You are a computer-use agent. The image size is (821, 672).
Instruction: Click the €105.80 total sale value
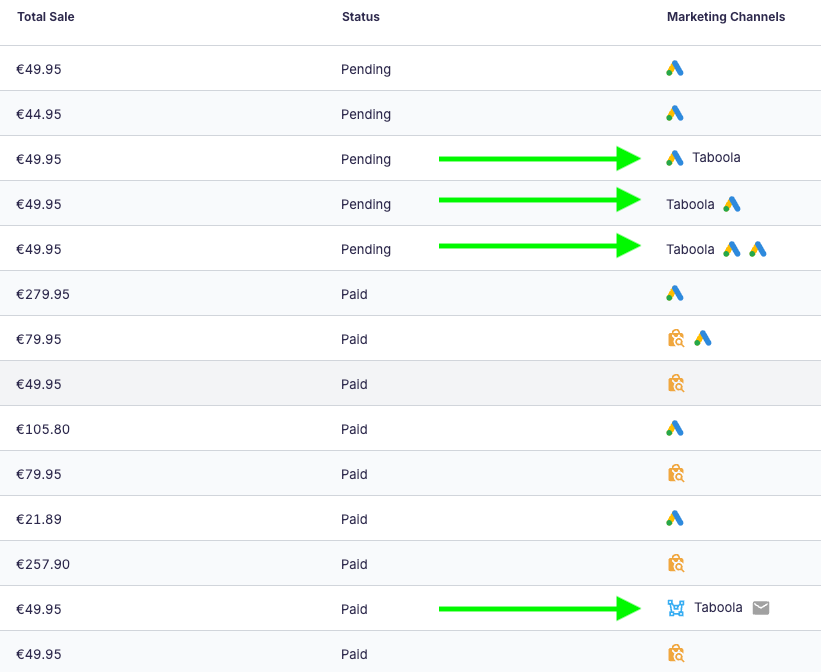pyautogui.click(x=43, y=429)
